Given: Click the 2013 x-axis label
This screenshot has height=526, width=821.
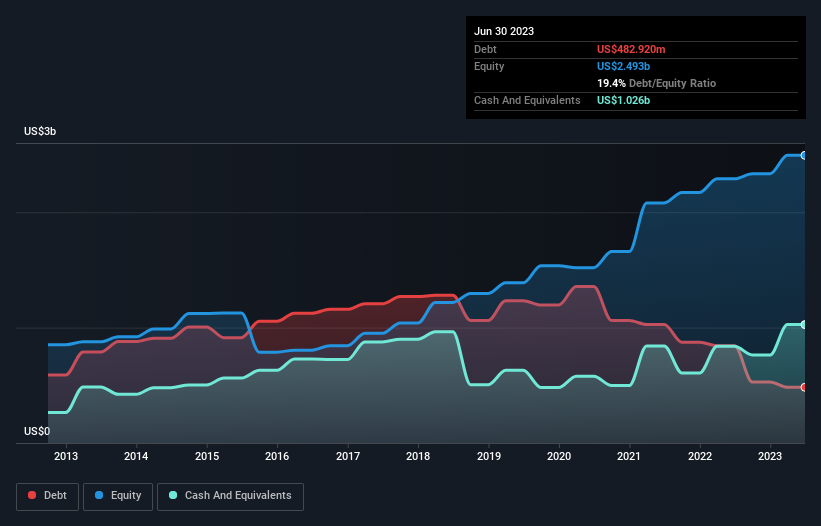Looking at the screenshot, I should (66, 456).
